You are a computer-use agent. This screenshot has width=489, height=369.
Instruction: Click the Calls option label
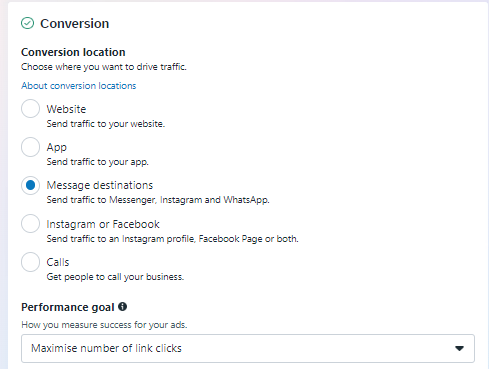[58, 262]
